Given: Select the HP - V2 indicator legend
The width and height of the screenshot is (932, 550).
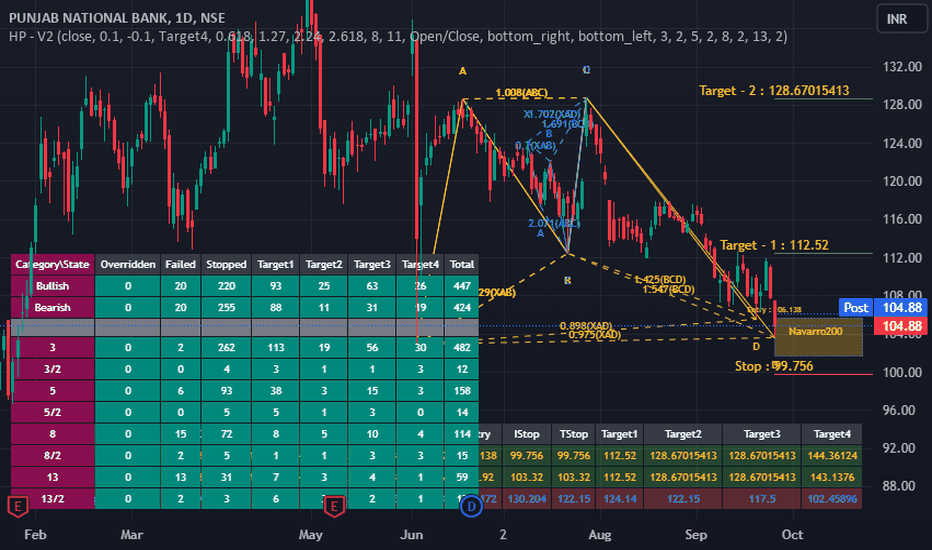Looking at the screenshot, I should click(x=398, y=37).
